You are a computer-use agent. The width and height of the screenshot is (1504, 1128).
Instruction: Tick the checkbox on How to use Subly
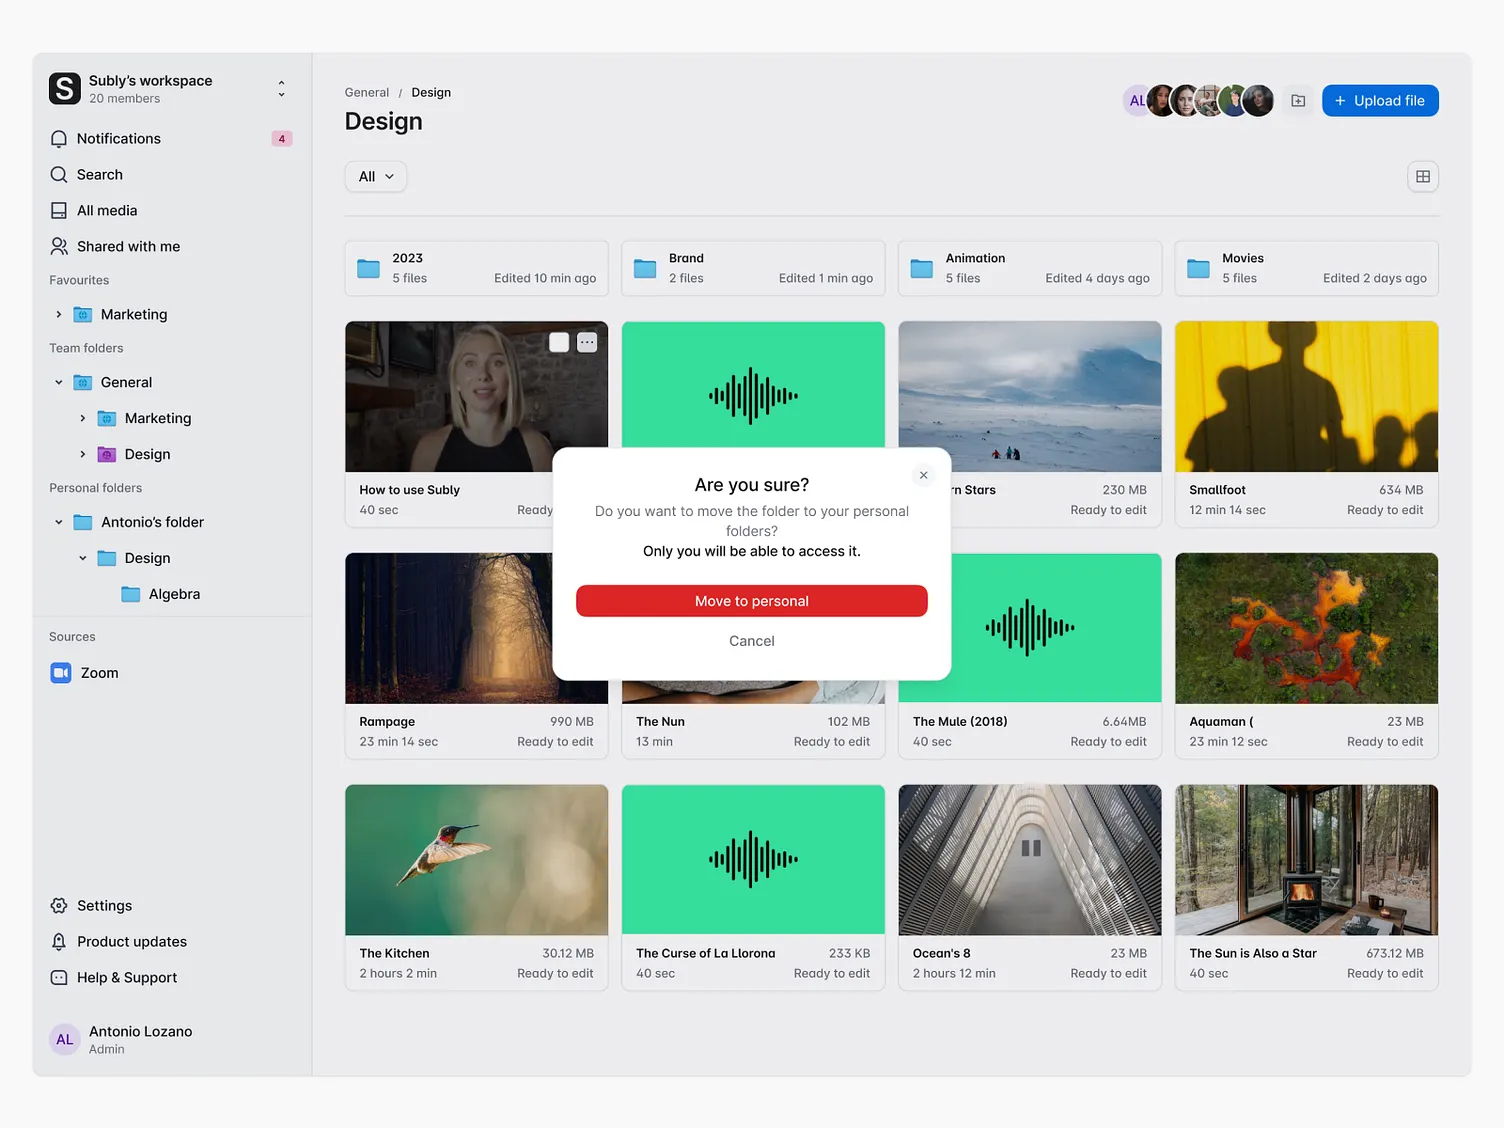(x=559, y=343)
